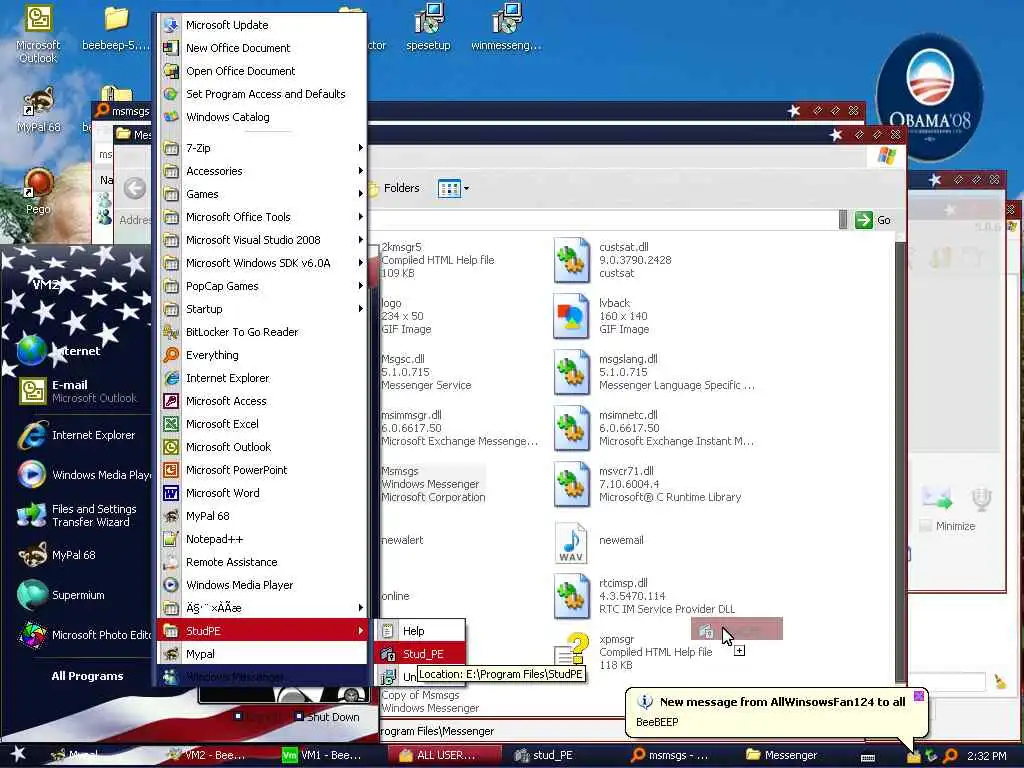Screen dimensions: 1024x768
Task: Open the spesetup desktop icon
Action: (428, 27)
